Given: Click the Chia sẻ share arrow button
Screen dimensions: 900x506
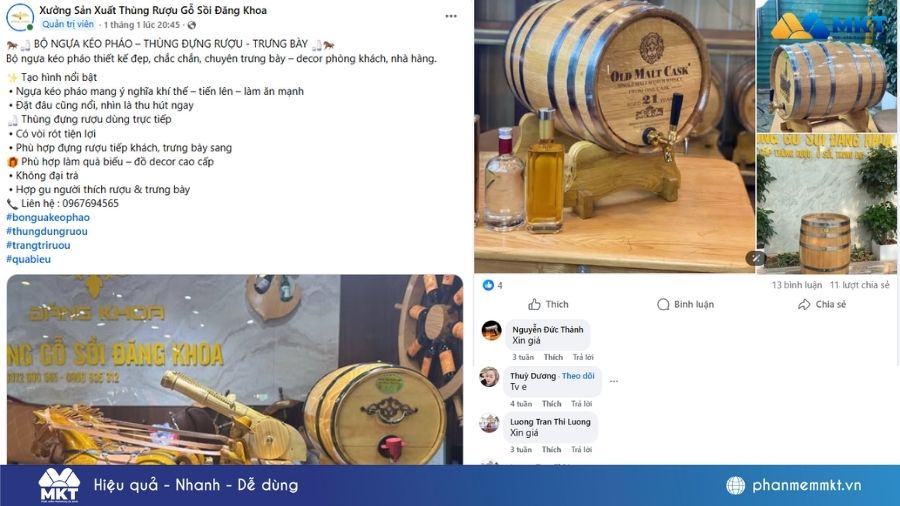Looking at the screenshot, I should [x=822, y=305].
